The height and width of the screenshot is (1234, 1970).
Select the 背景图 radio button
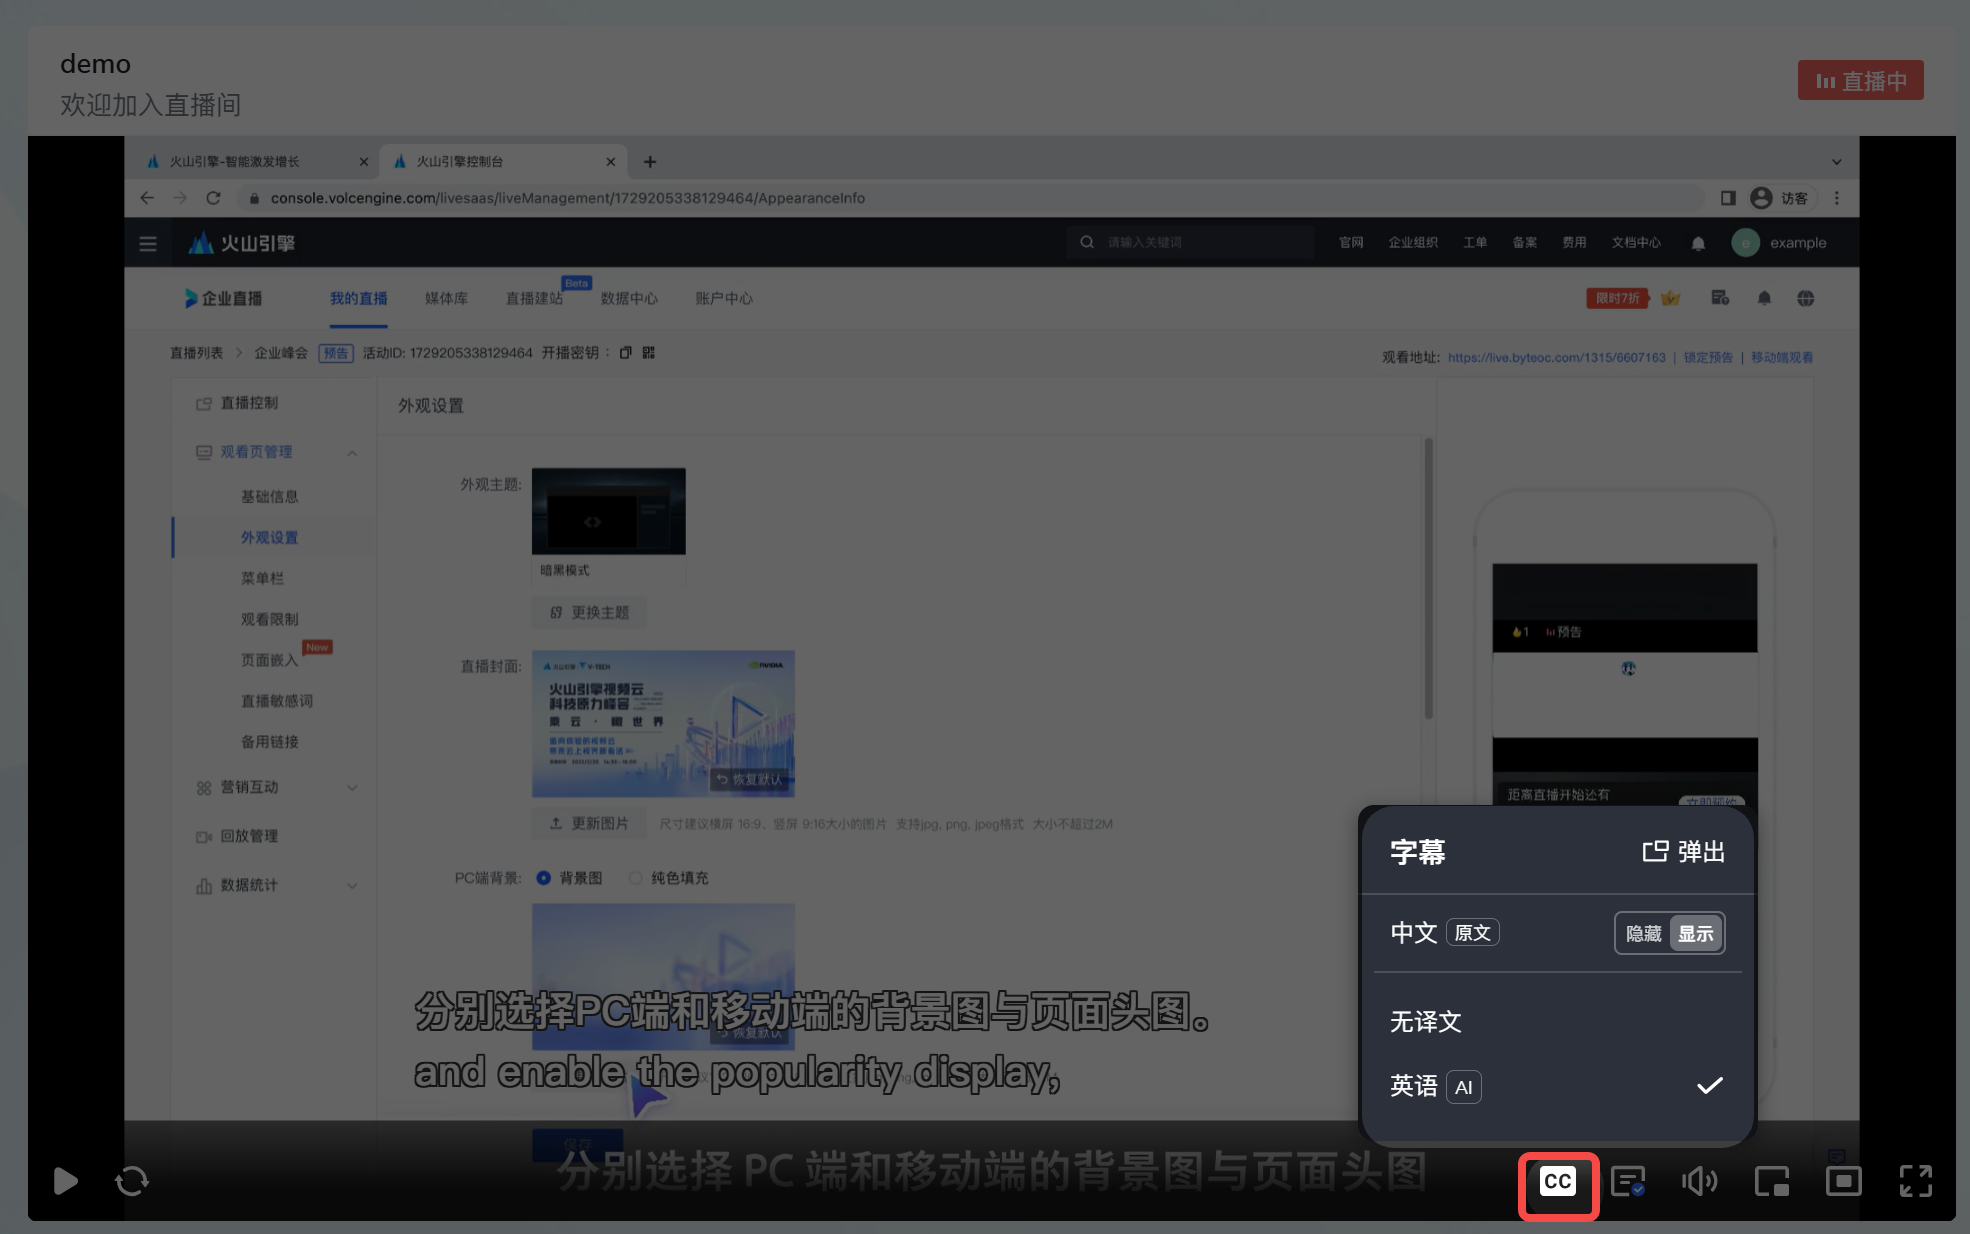coord(544,878)
